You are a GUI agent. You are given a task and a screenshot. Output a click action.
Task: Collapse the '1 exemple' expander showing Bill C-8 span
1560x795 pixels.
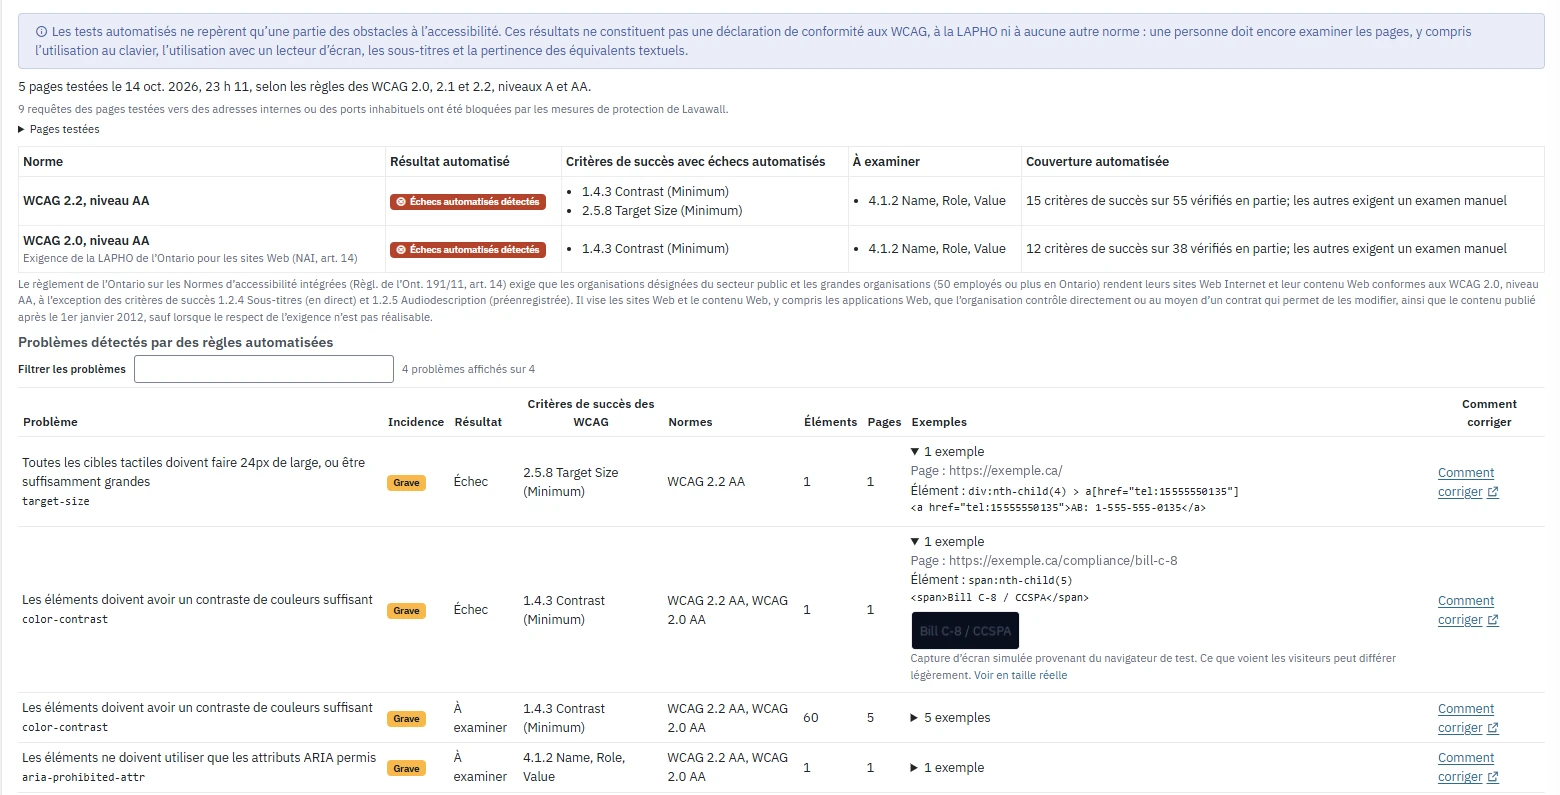coord(947,541)
